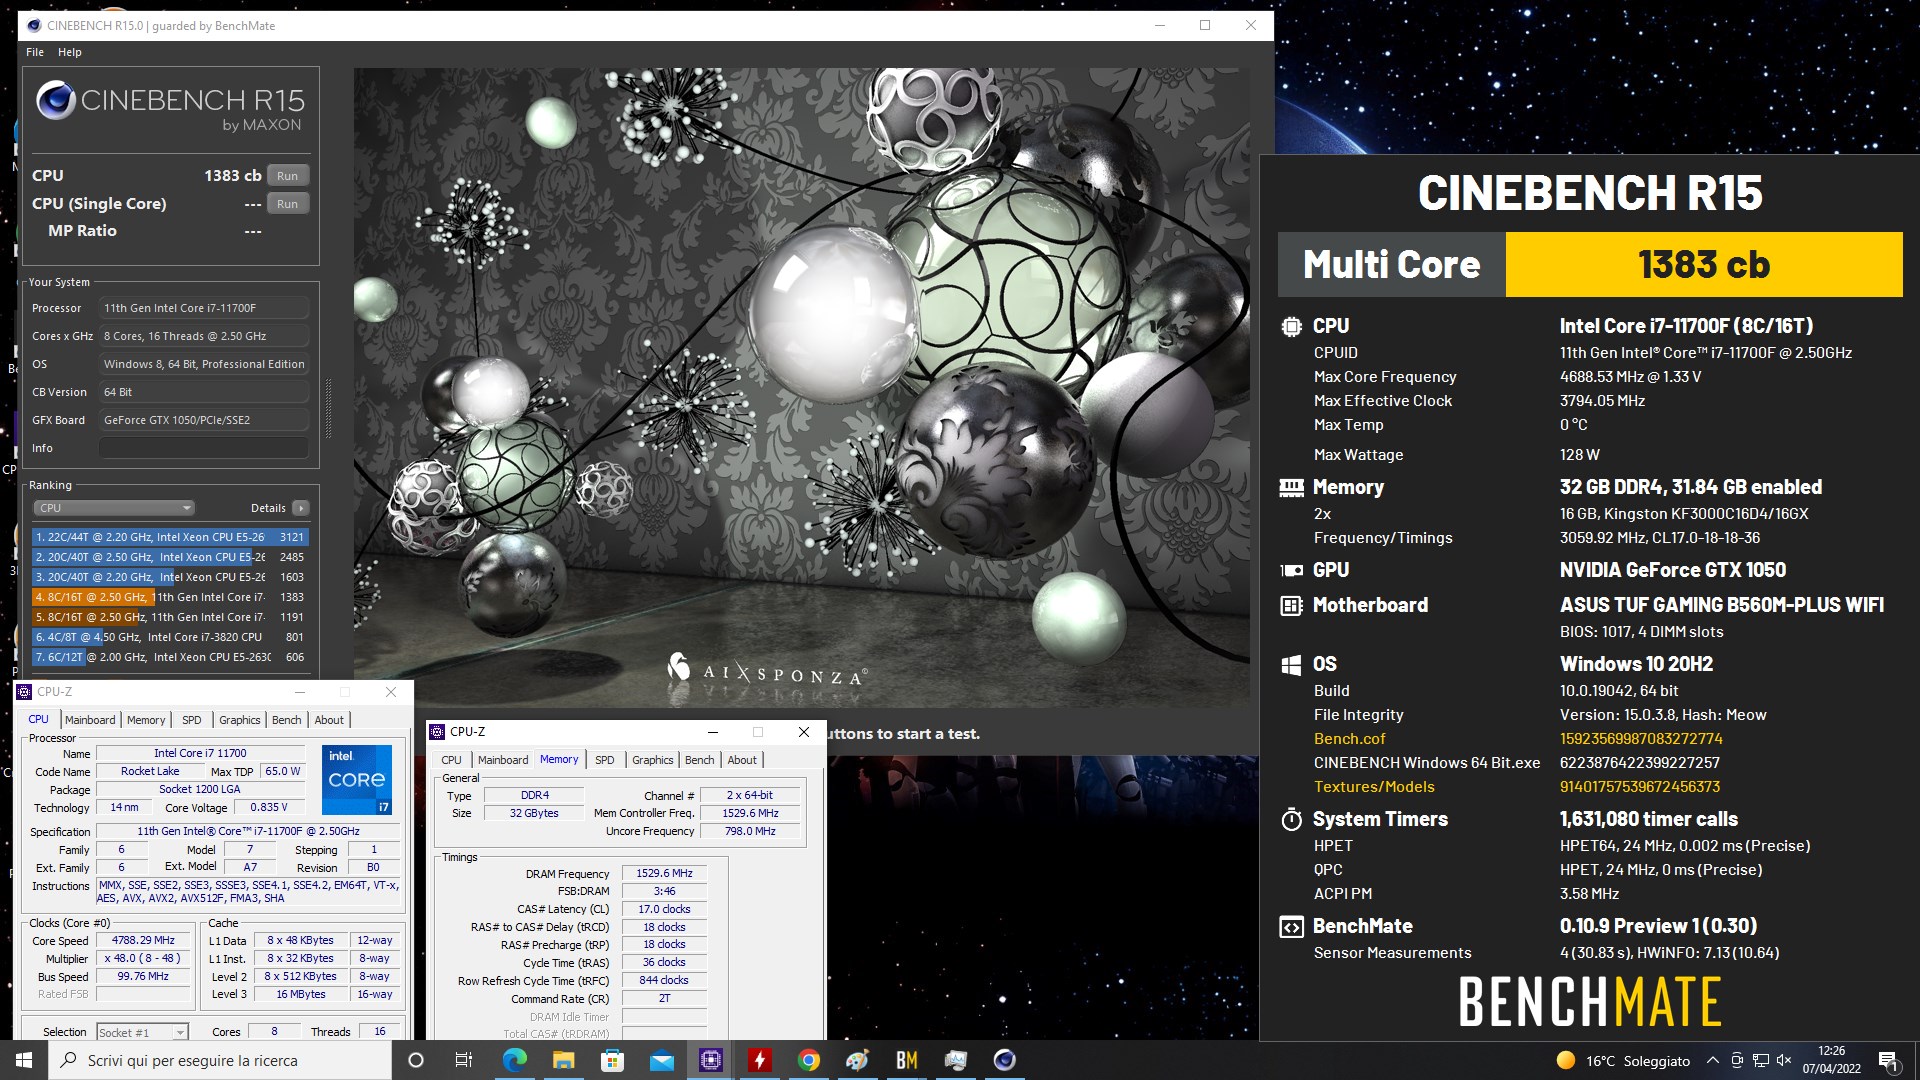
Task: Open About tab in left CPU-Z window
Action: pyautogui.click(x=329, y=720)
